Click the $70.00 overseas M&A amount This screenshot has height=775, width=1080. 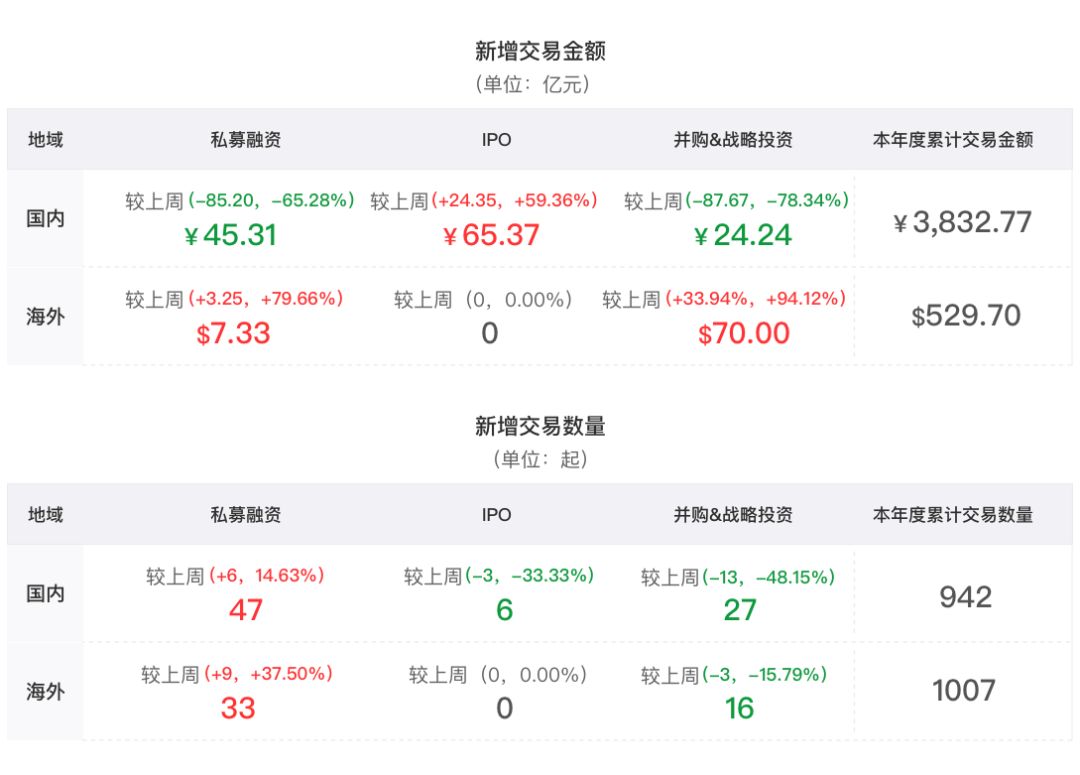(x=744, y=333)
